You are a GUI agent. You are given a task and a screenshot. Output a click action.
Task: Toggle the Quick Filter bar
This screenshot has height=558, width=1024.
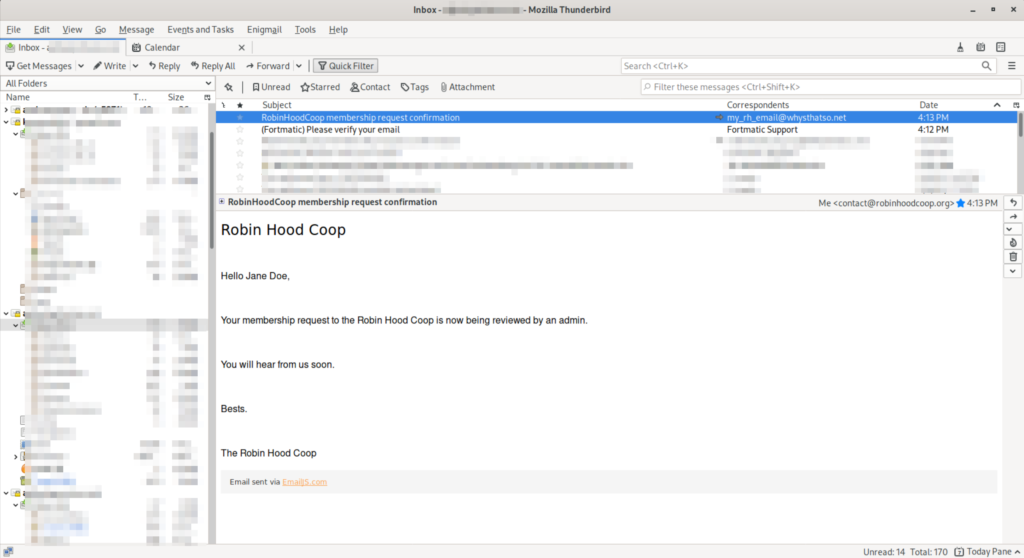click(x=346, y=66)
